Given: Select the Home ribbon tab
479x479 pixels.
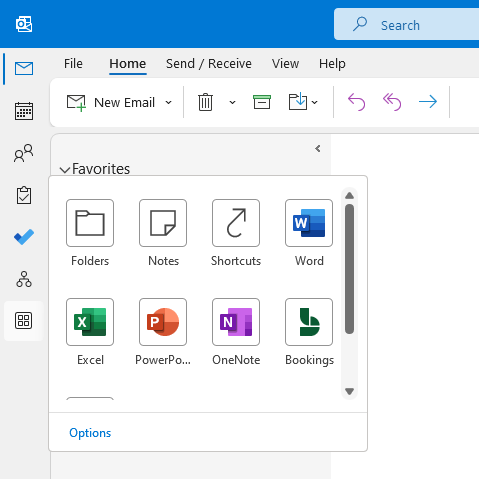Looking at the screenshot, I should (x=128, y=63).
